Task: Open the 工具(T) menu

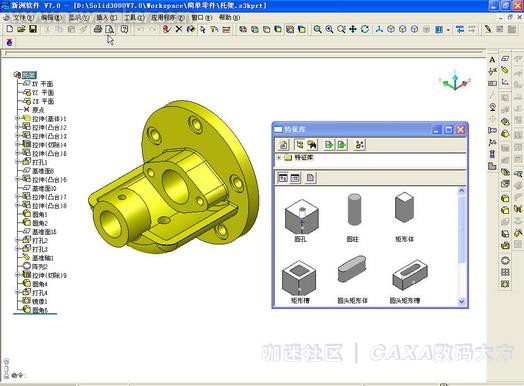Action: tap(134, 17)
